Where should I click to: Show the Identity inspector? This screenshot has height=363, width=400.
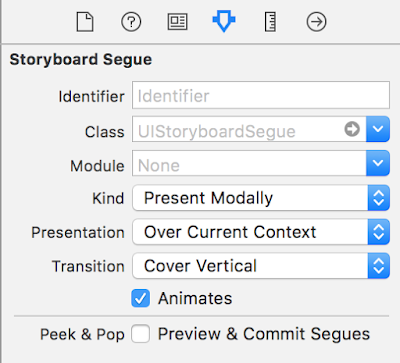pos(177,22)
